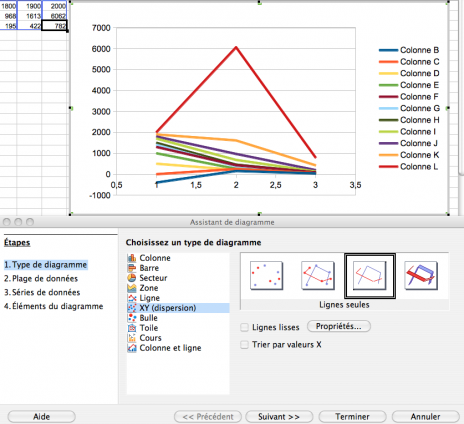Click the Colonne L red legend swatch
This screenshot has height=424, width=464.
point(388,167)
